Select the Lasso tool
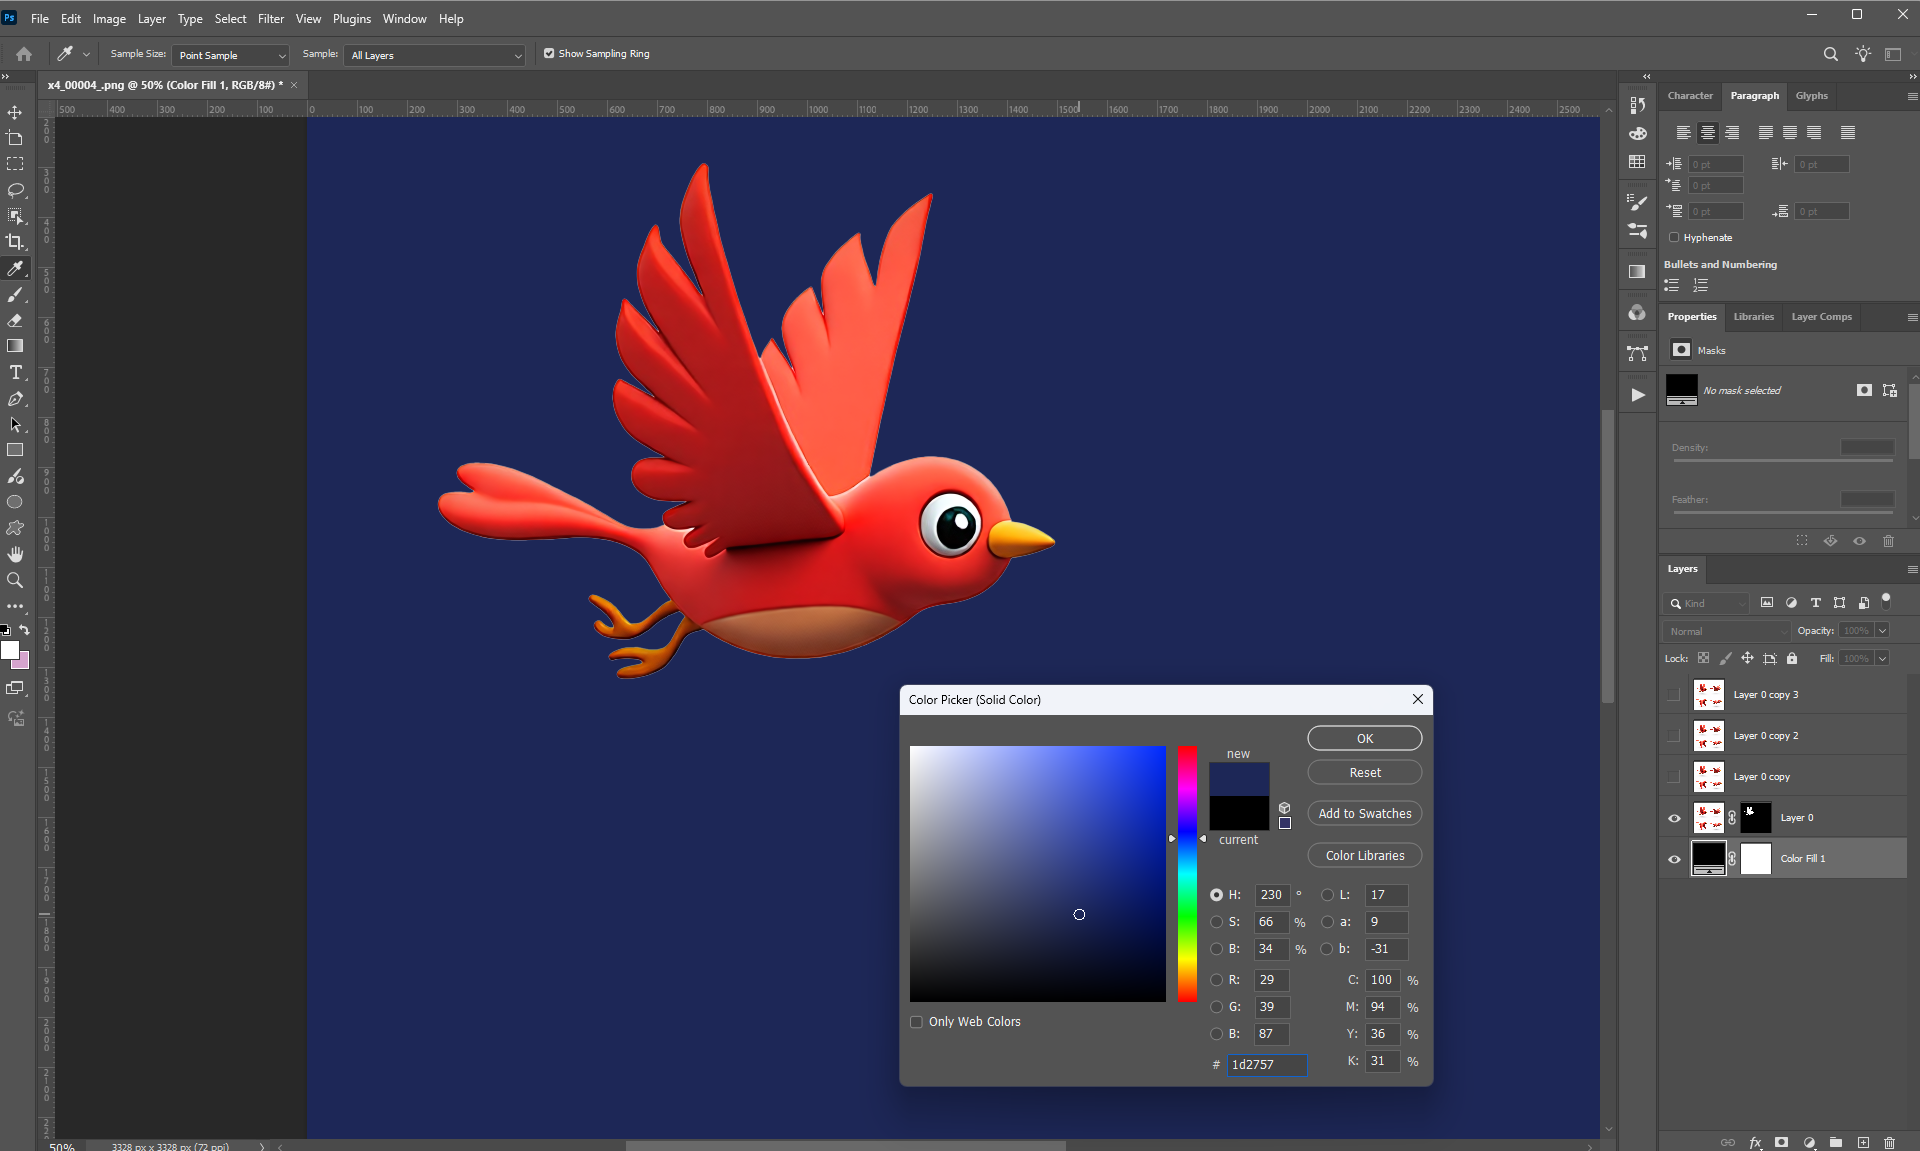The height and width of the screenshot is (1151, 1920). click(15, 190)
